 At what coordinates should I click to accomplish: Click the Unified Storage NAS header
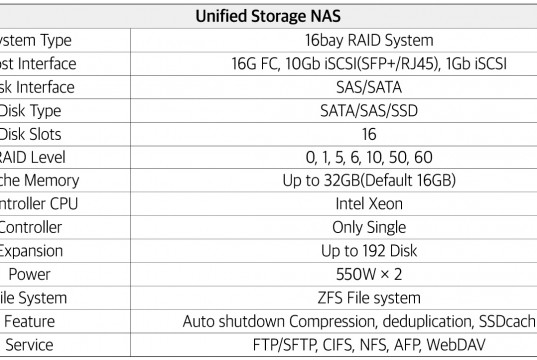pos(268,16)
